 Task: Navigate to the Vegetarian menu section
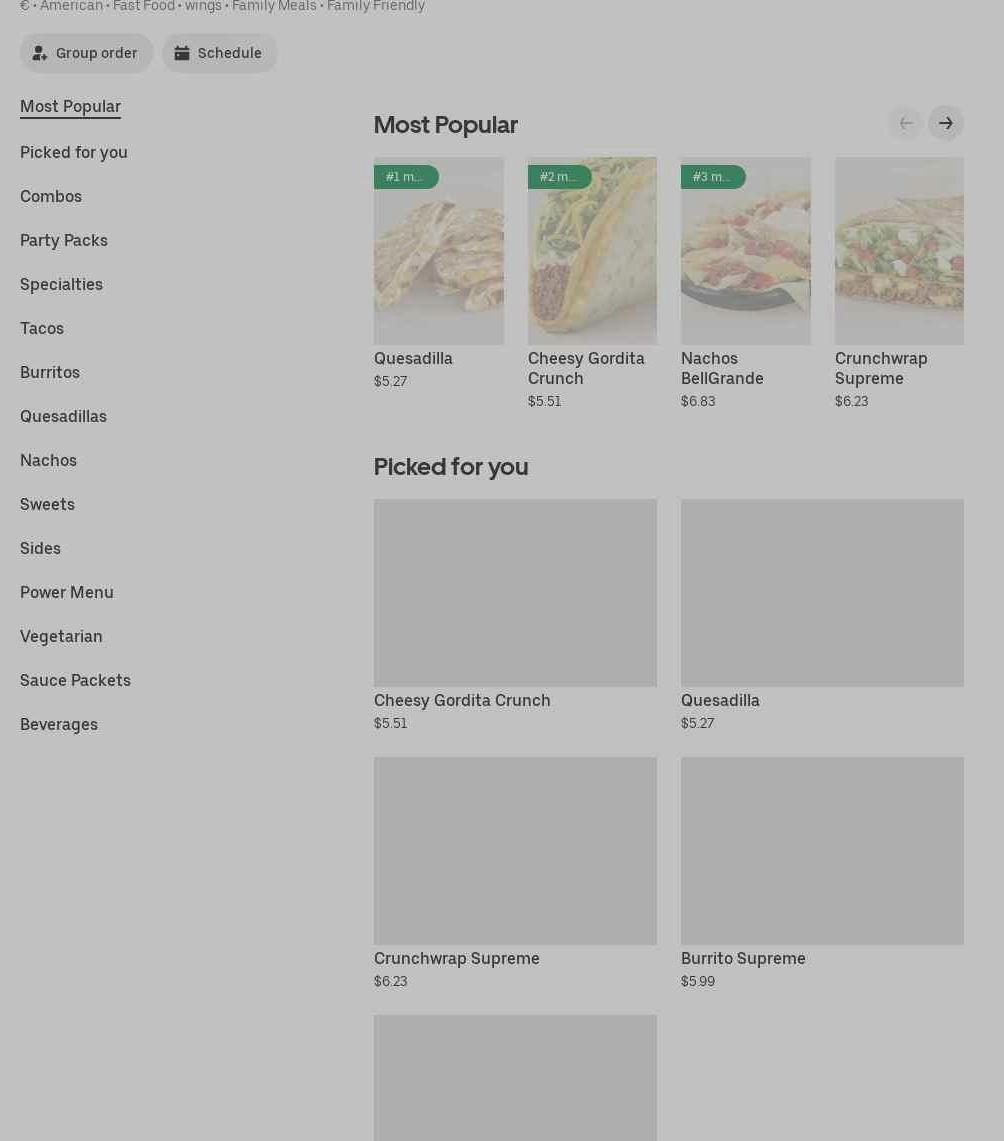click(61, 636)
